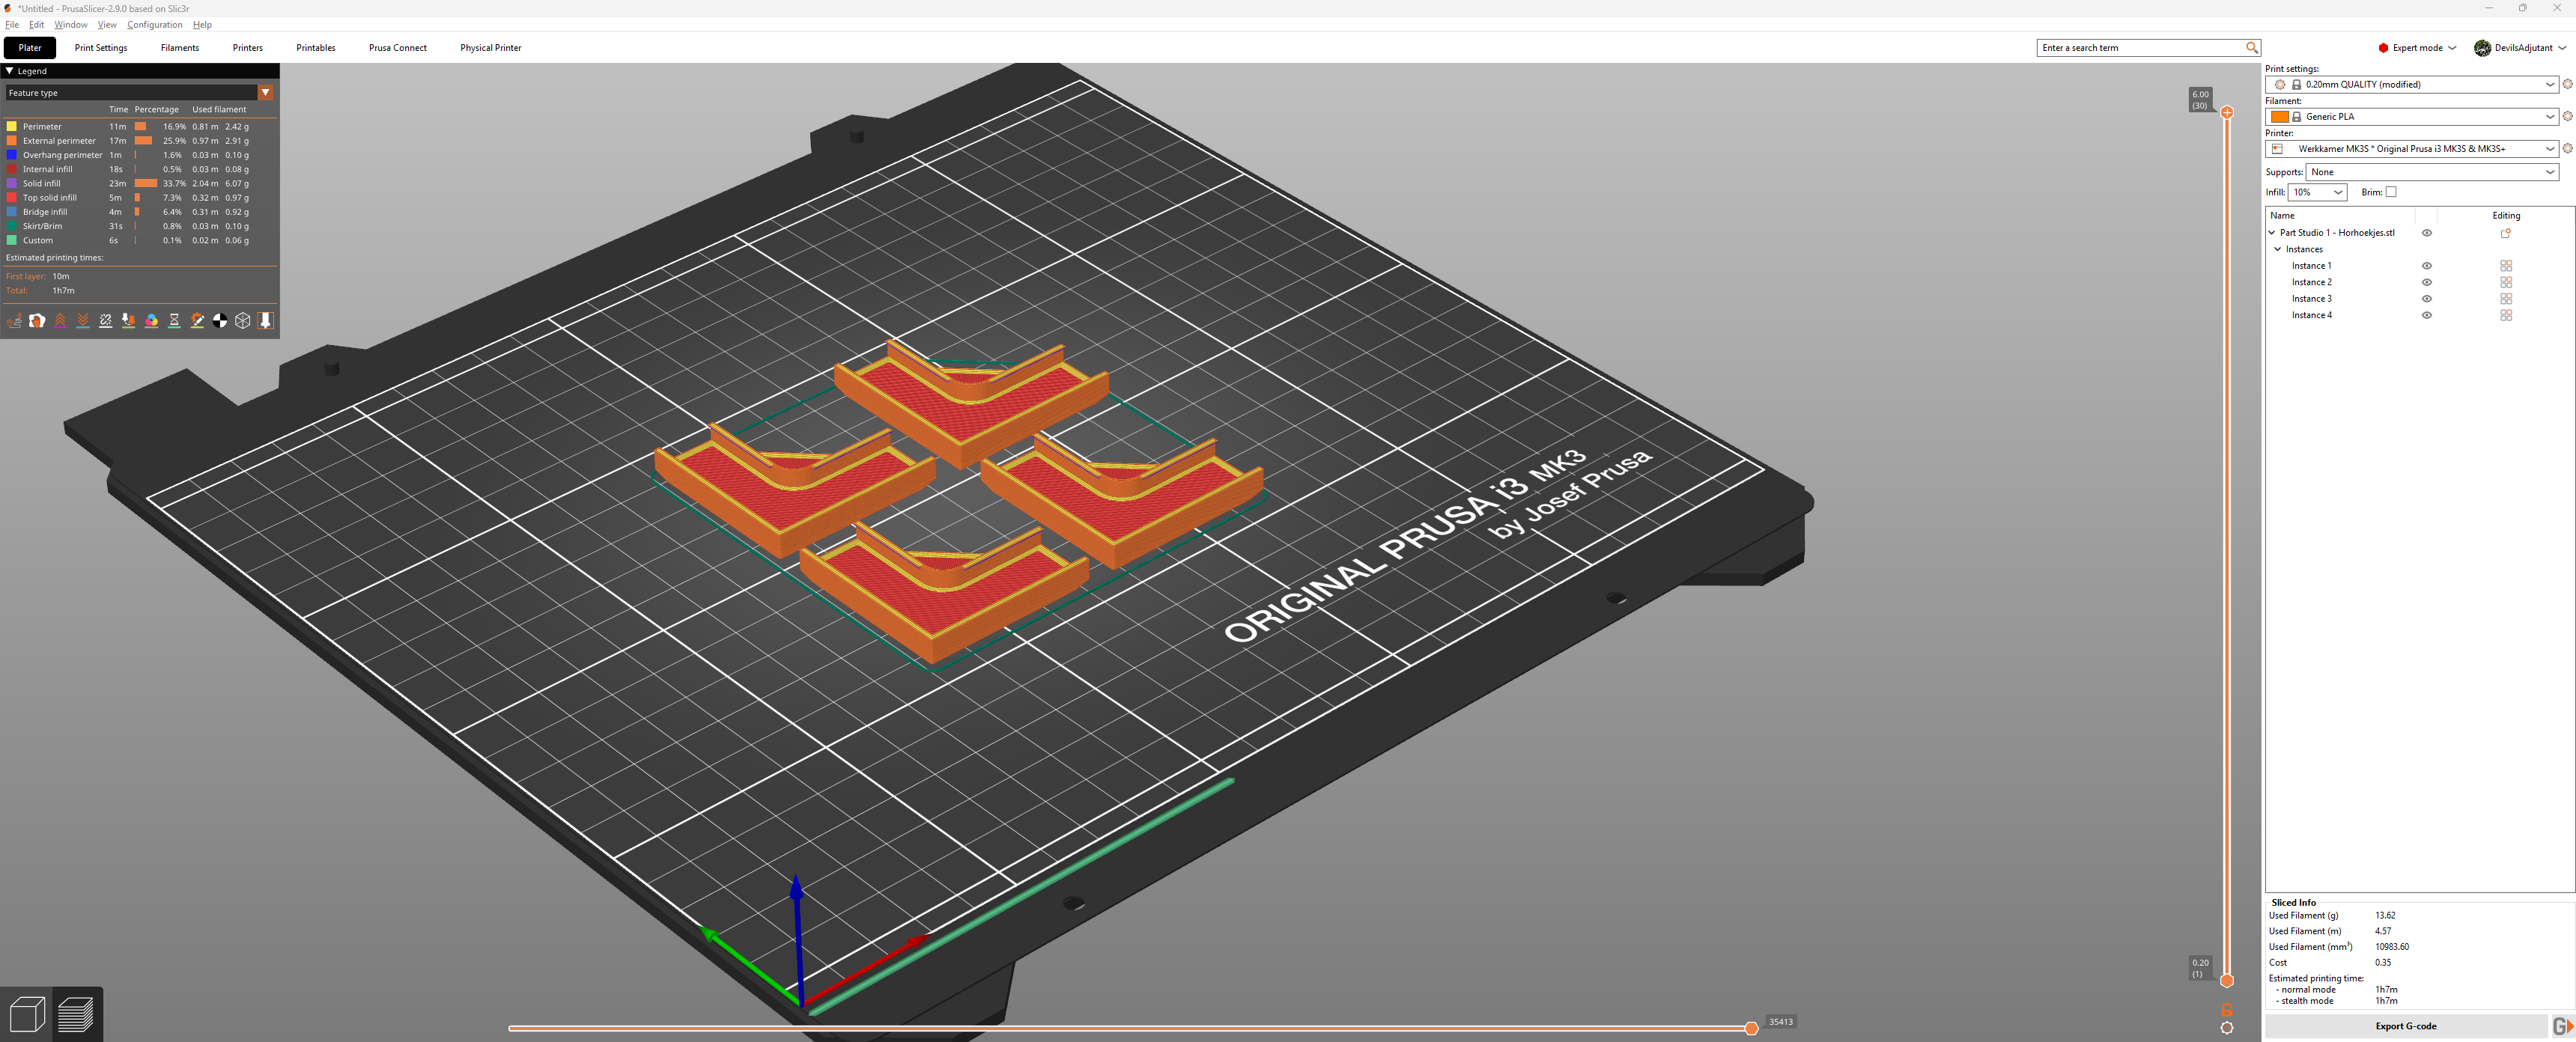Enable the Brim checkbox
This screenshot has width=2576, height=1042.
click(x=2391, y=192)
